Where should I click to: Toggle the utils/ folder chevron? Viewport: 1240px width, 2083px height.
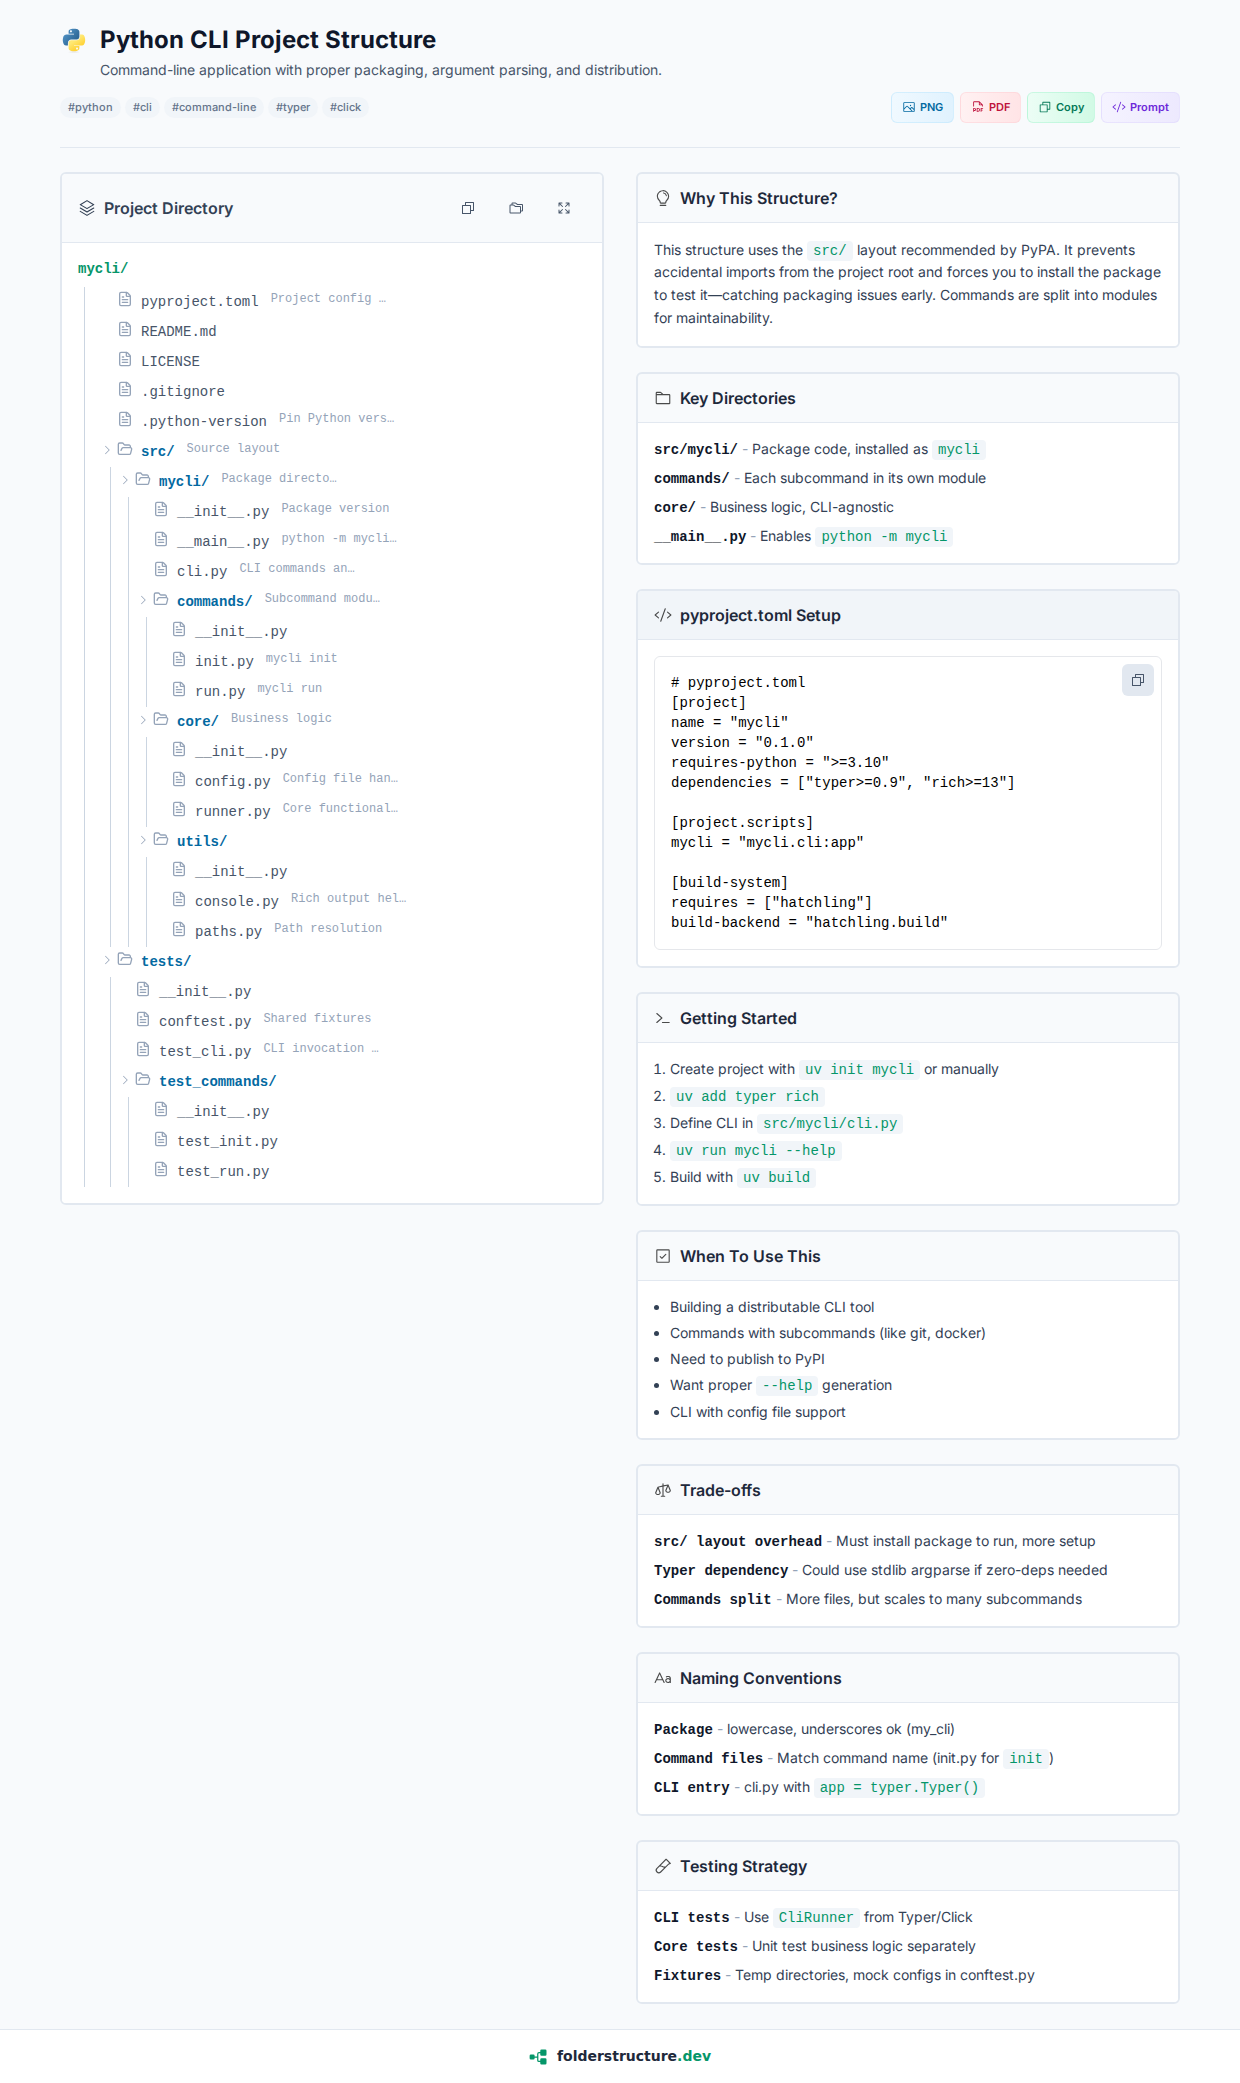tap(143, 840)
